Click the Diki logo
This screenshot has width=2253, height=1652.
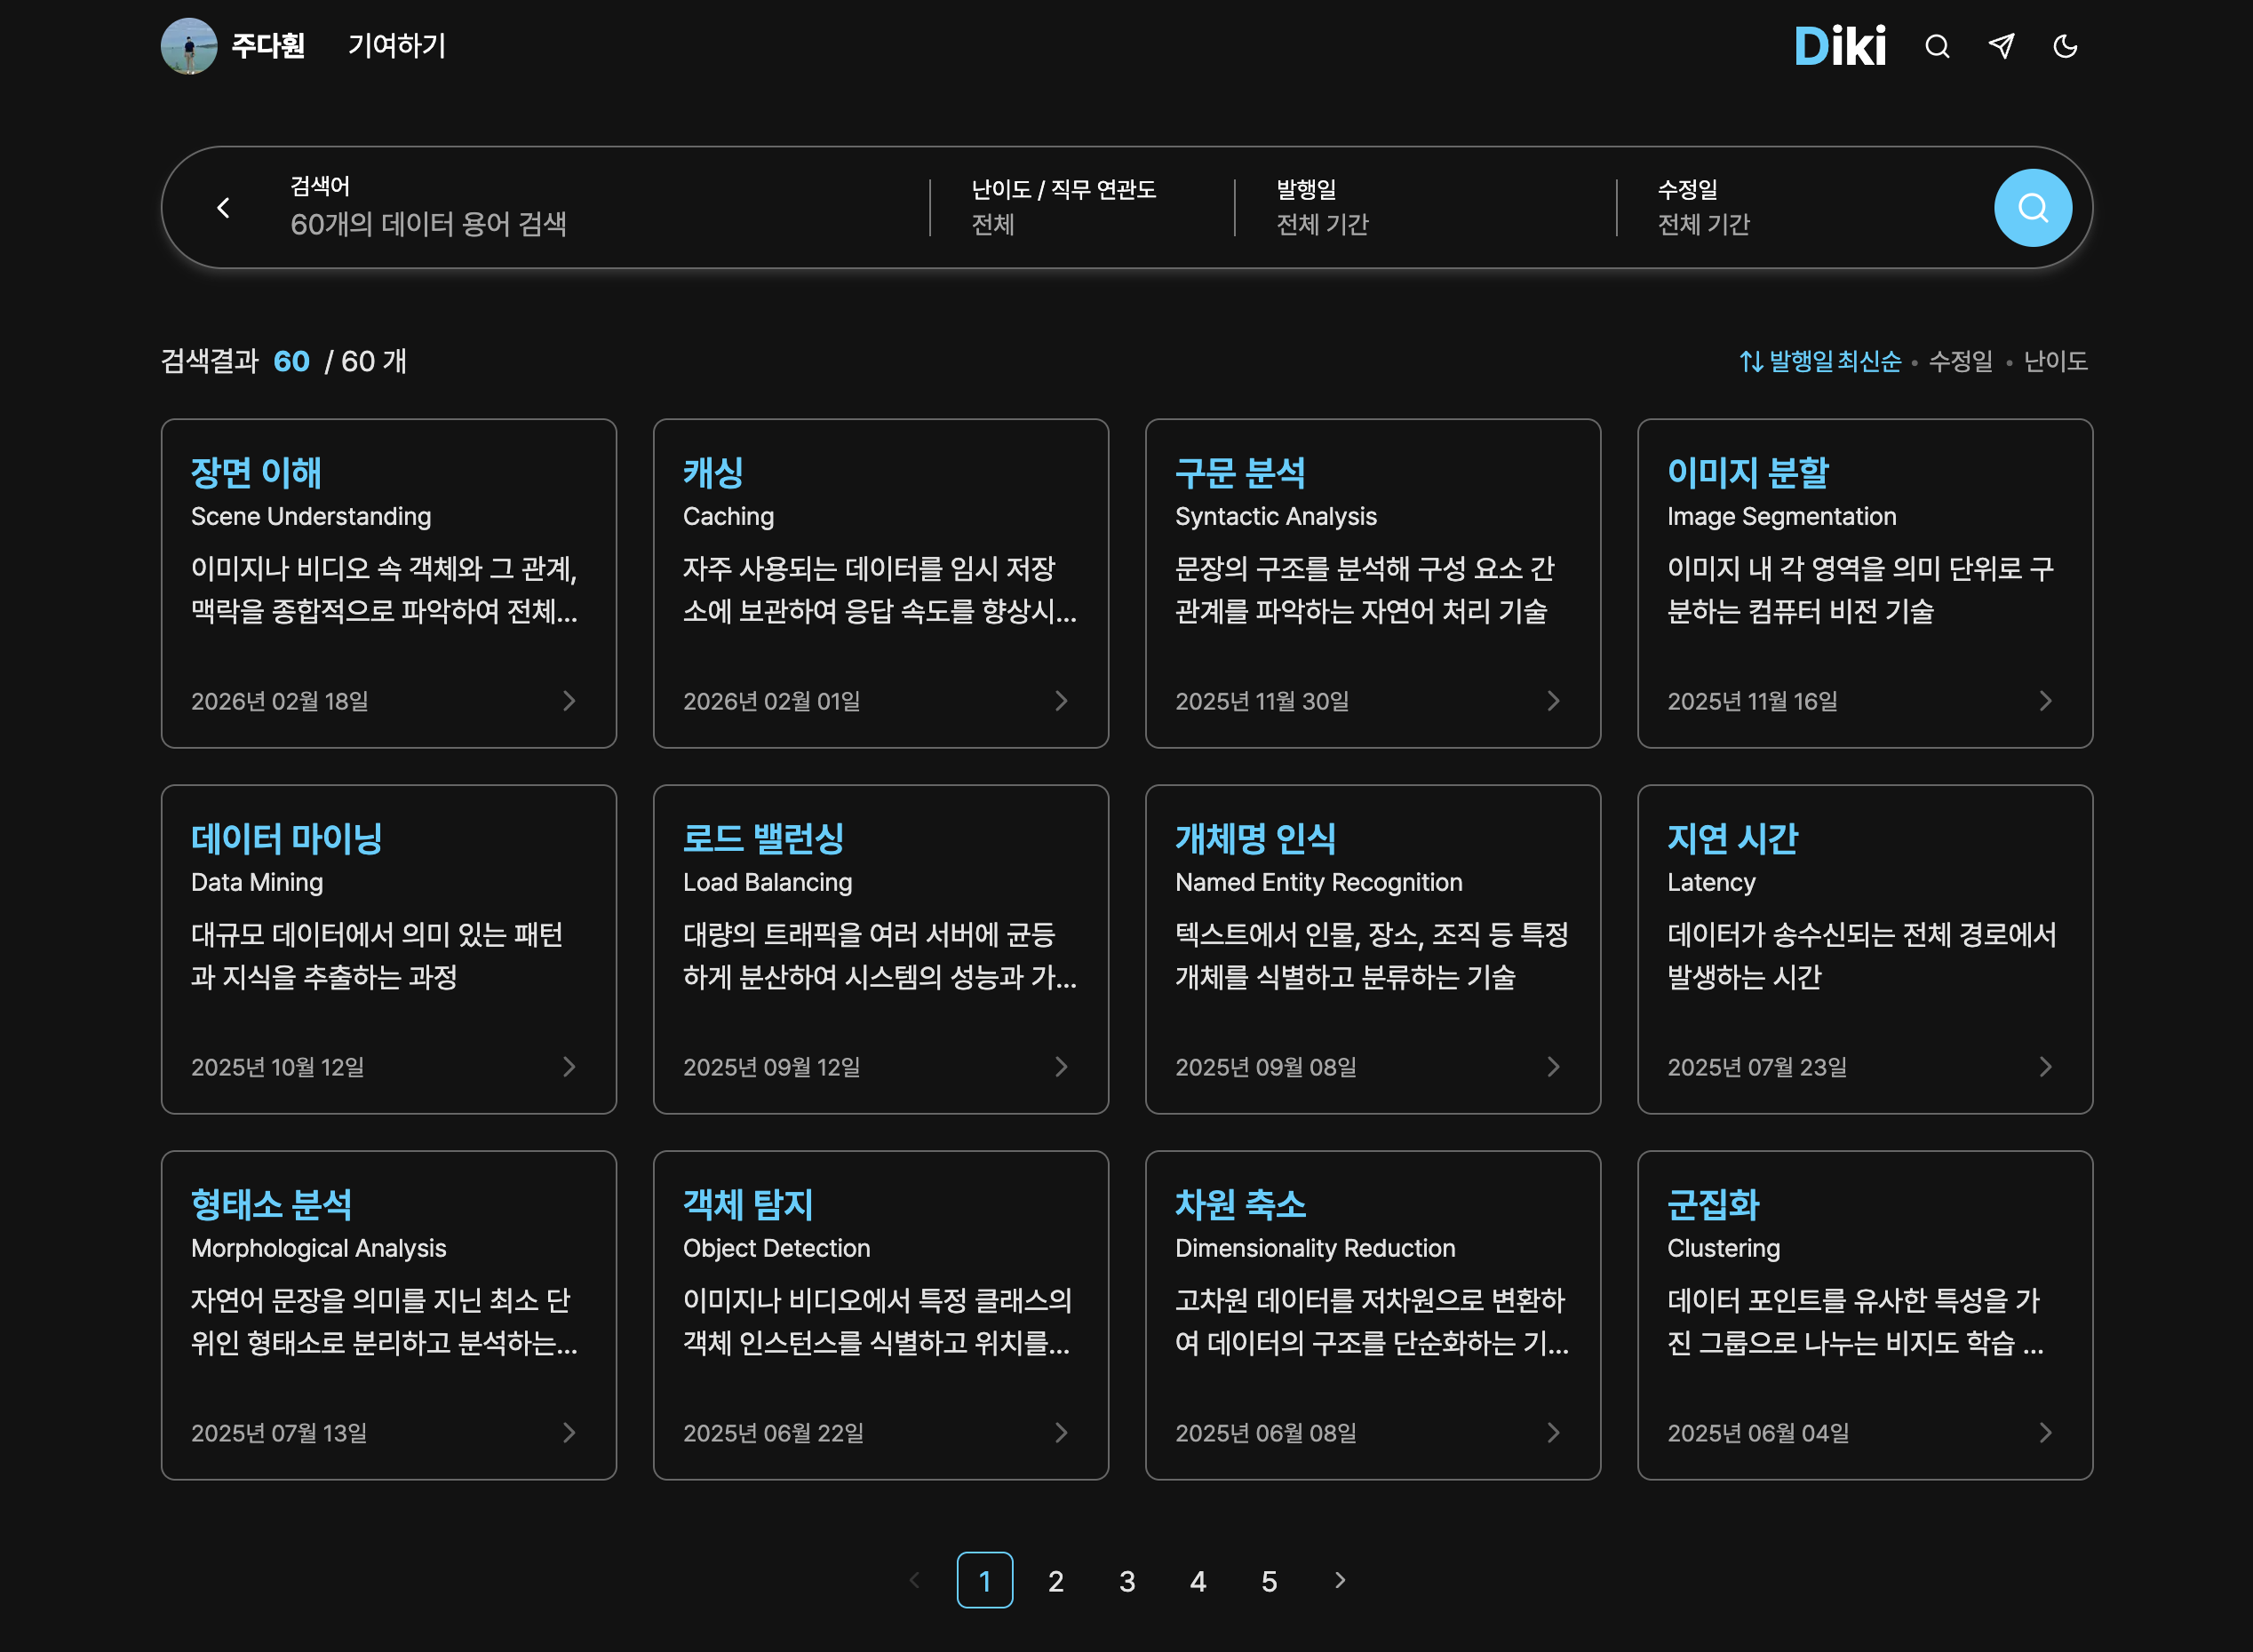(1839, 46)
